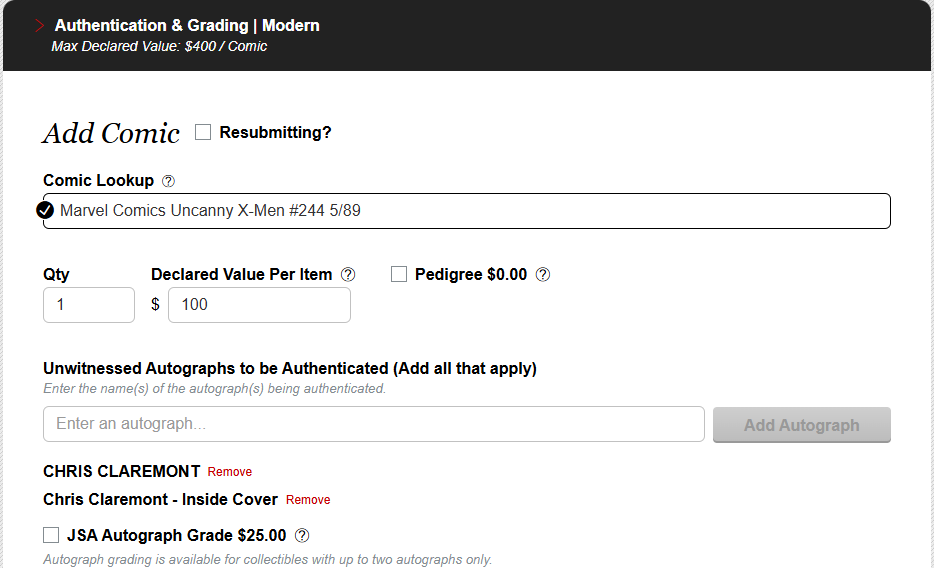This screenshot has height=568, width=934.
Task: Click the Qty input field
Action: tap(89, 305)
